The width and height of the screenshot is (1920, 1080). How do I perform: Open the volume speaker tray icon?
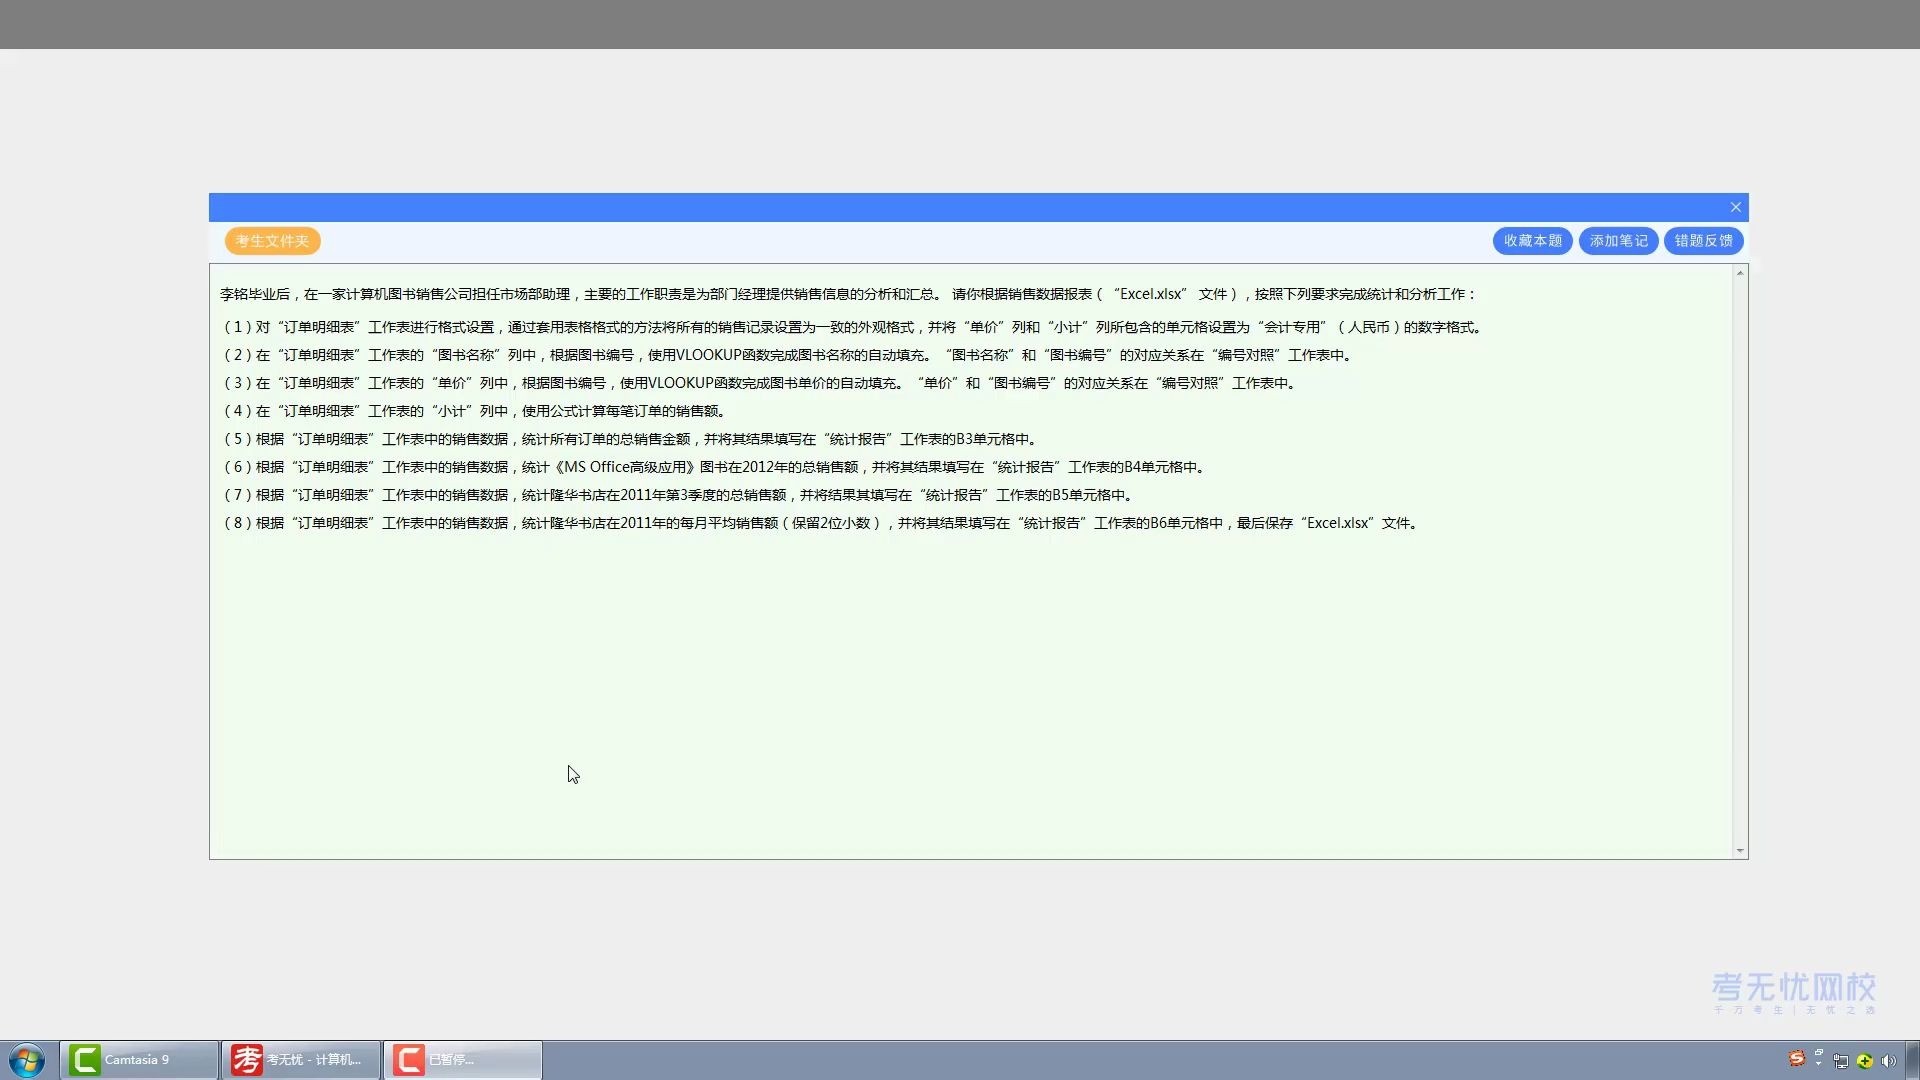(1888, 1061)
